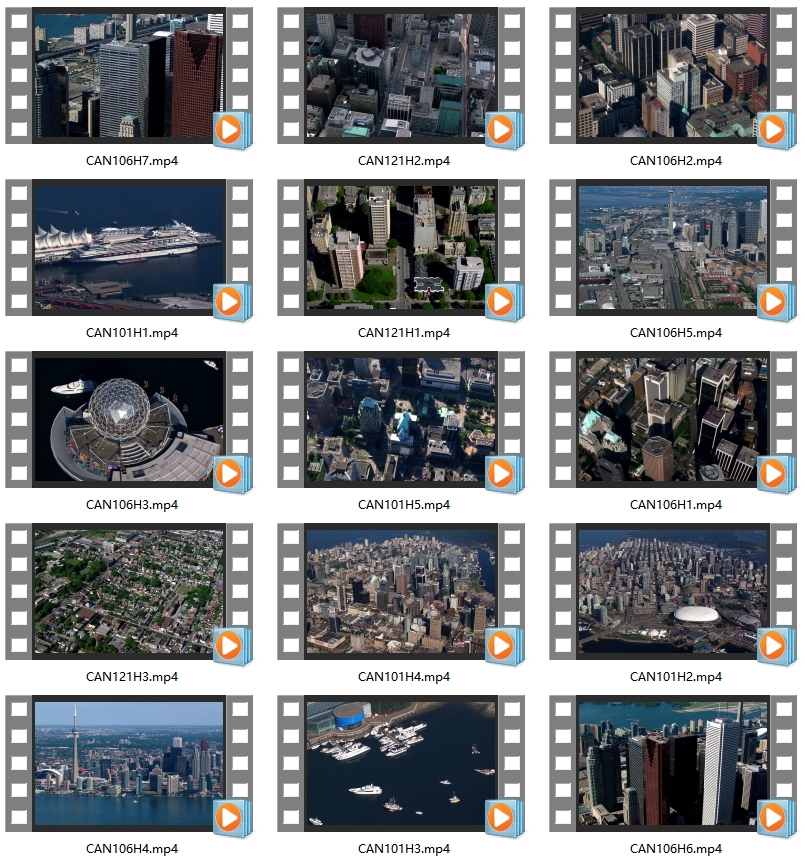Viewport: 805px width, 866px height.
Task: Select the CAN106H7.mp4 video thumbnail
Action: coord(129,76)
